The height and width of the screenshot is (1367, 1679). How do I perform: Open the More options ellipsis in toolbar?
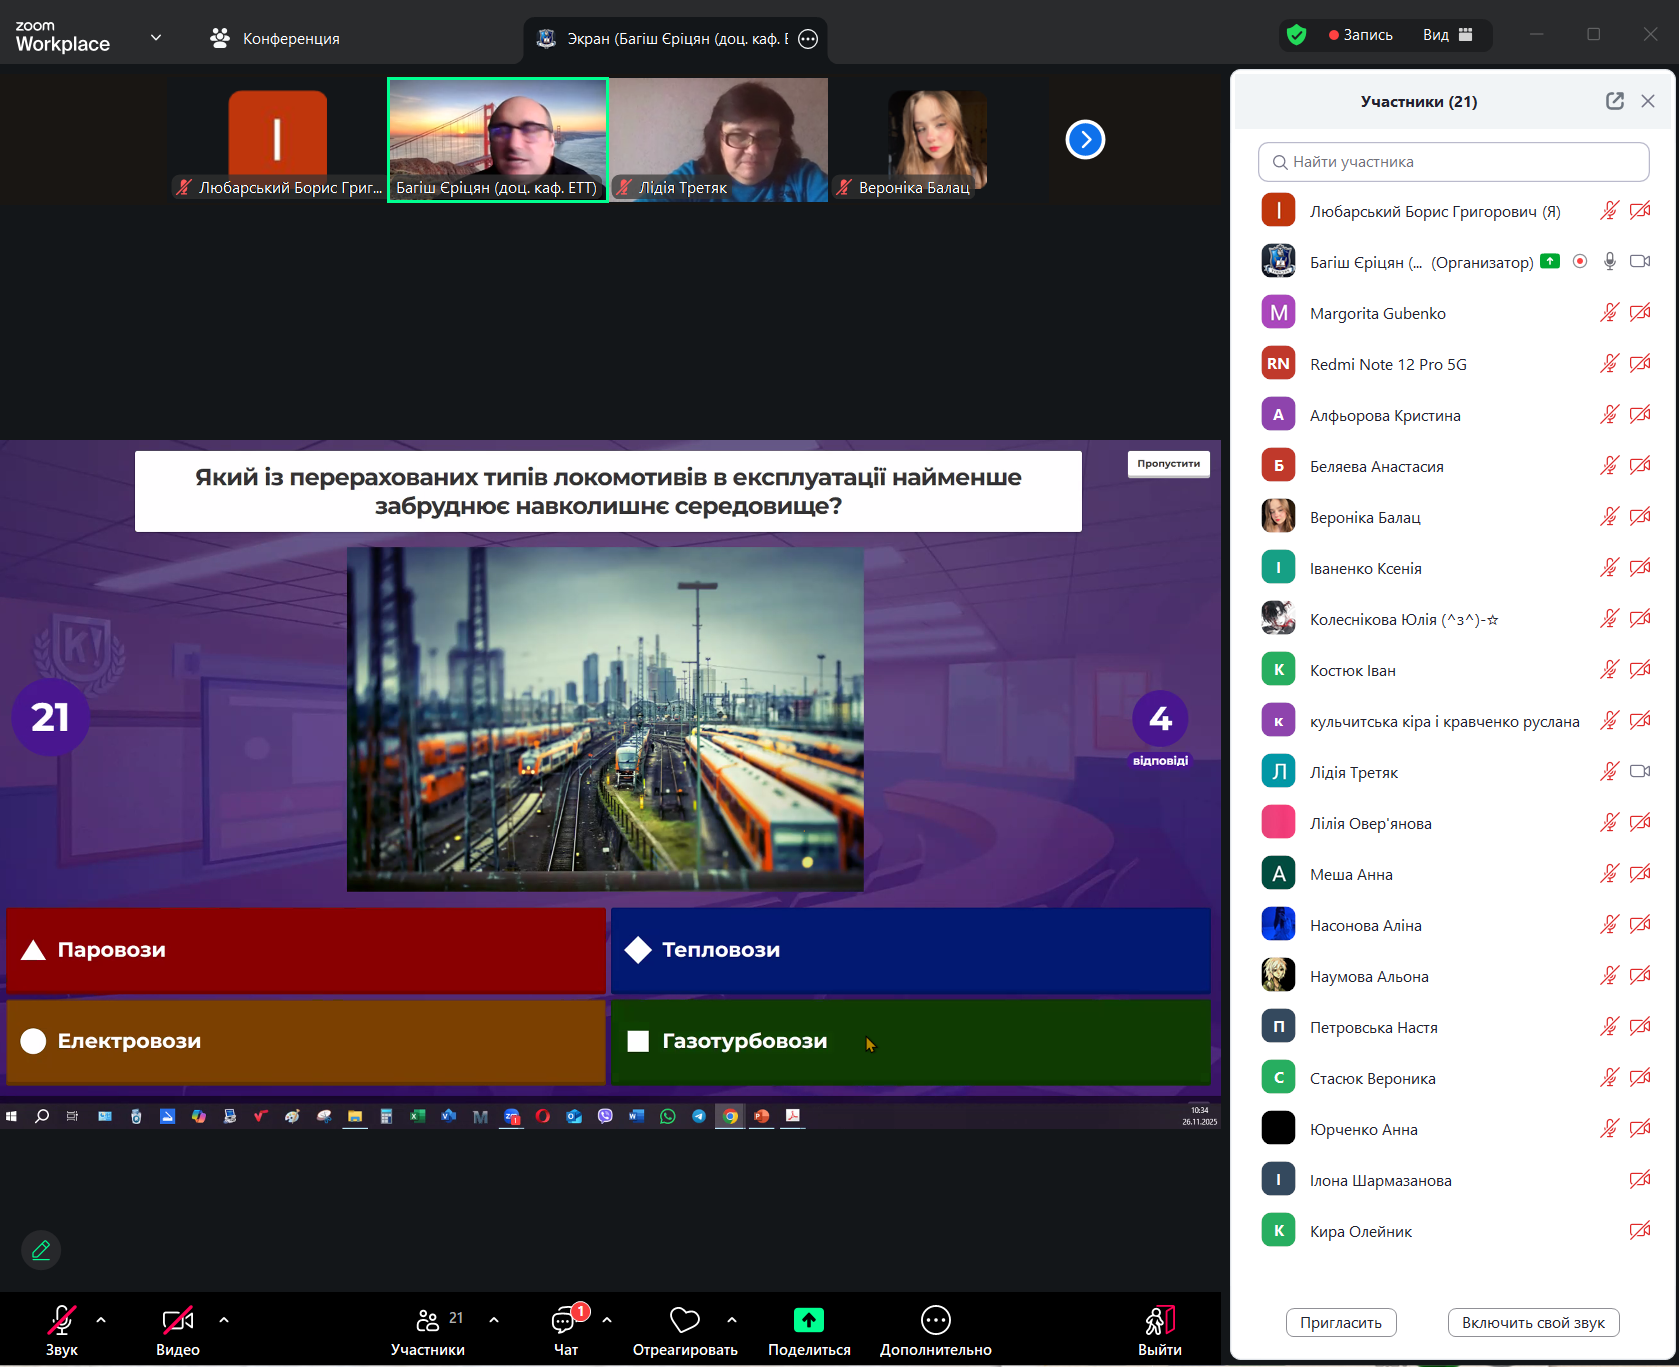pos(935,1320)
